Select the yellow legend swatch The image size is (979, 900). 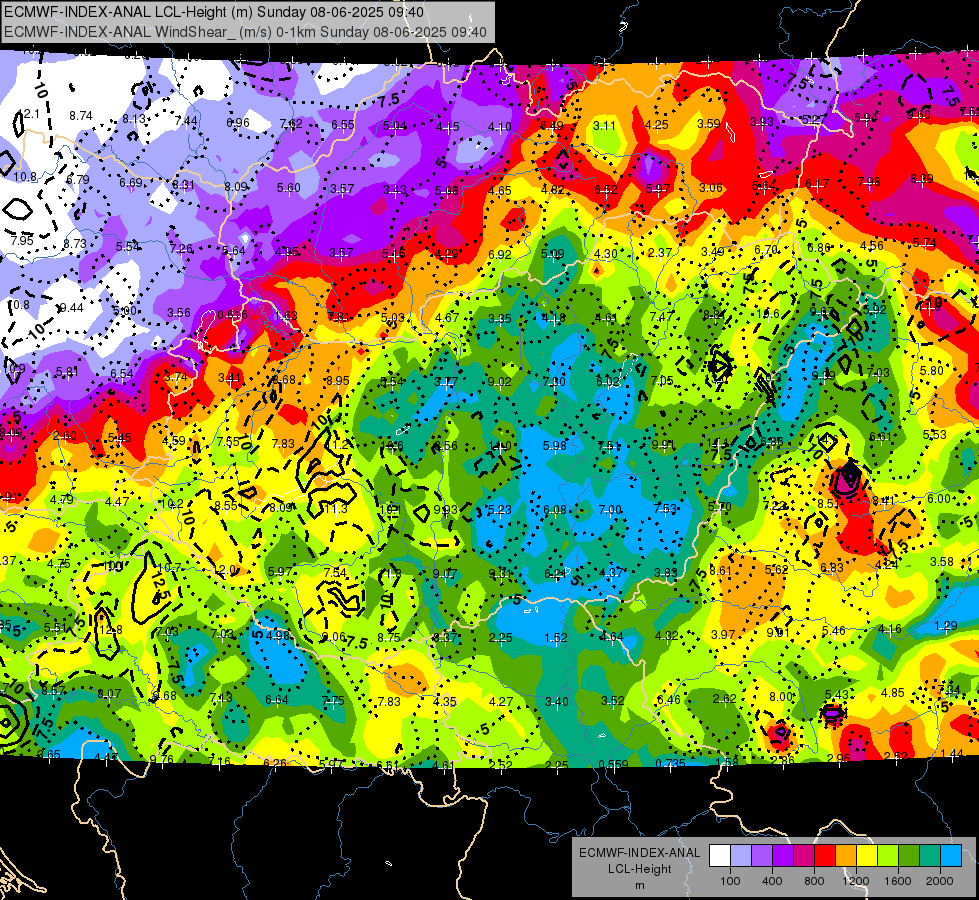[867, 855]
